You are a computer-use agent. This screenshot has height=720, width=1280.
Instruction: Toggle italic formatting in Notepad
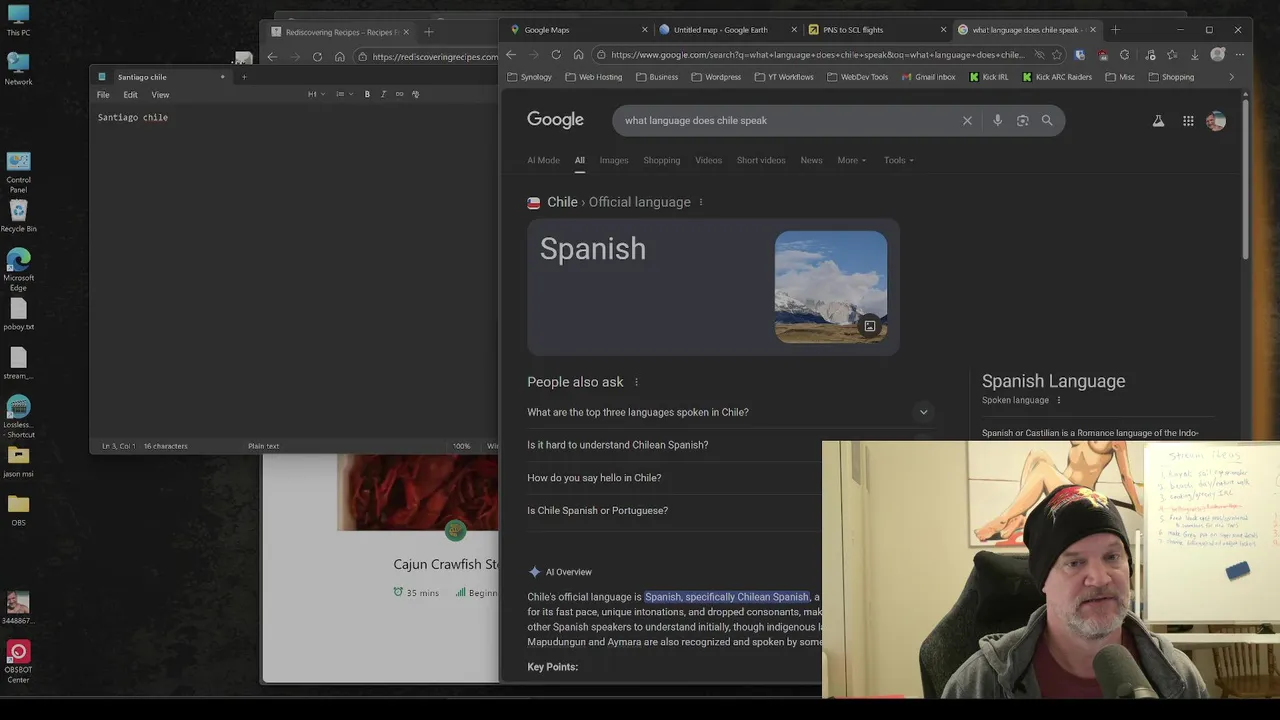[383, 94]
